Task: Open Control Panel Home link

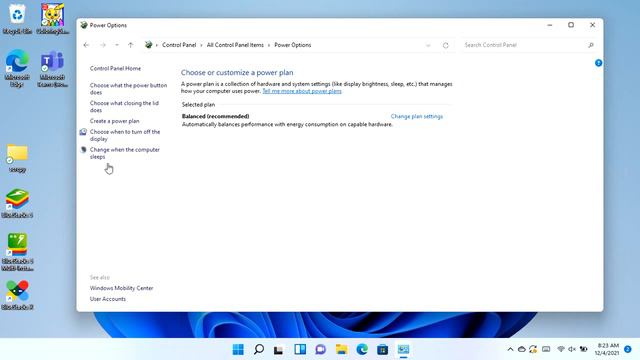Action: pyautogui.click(x=116, y=68)
